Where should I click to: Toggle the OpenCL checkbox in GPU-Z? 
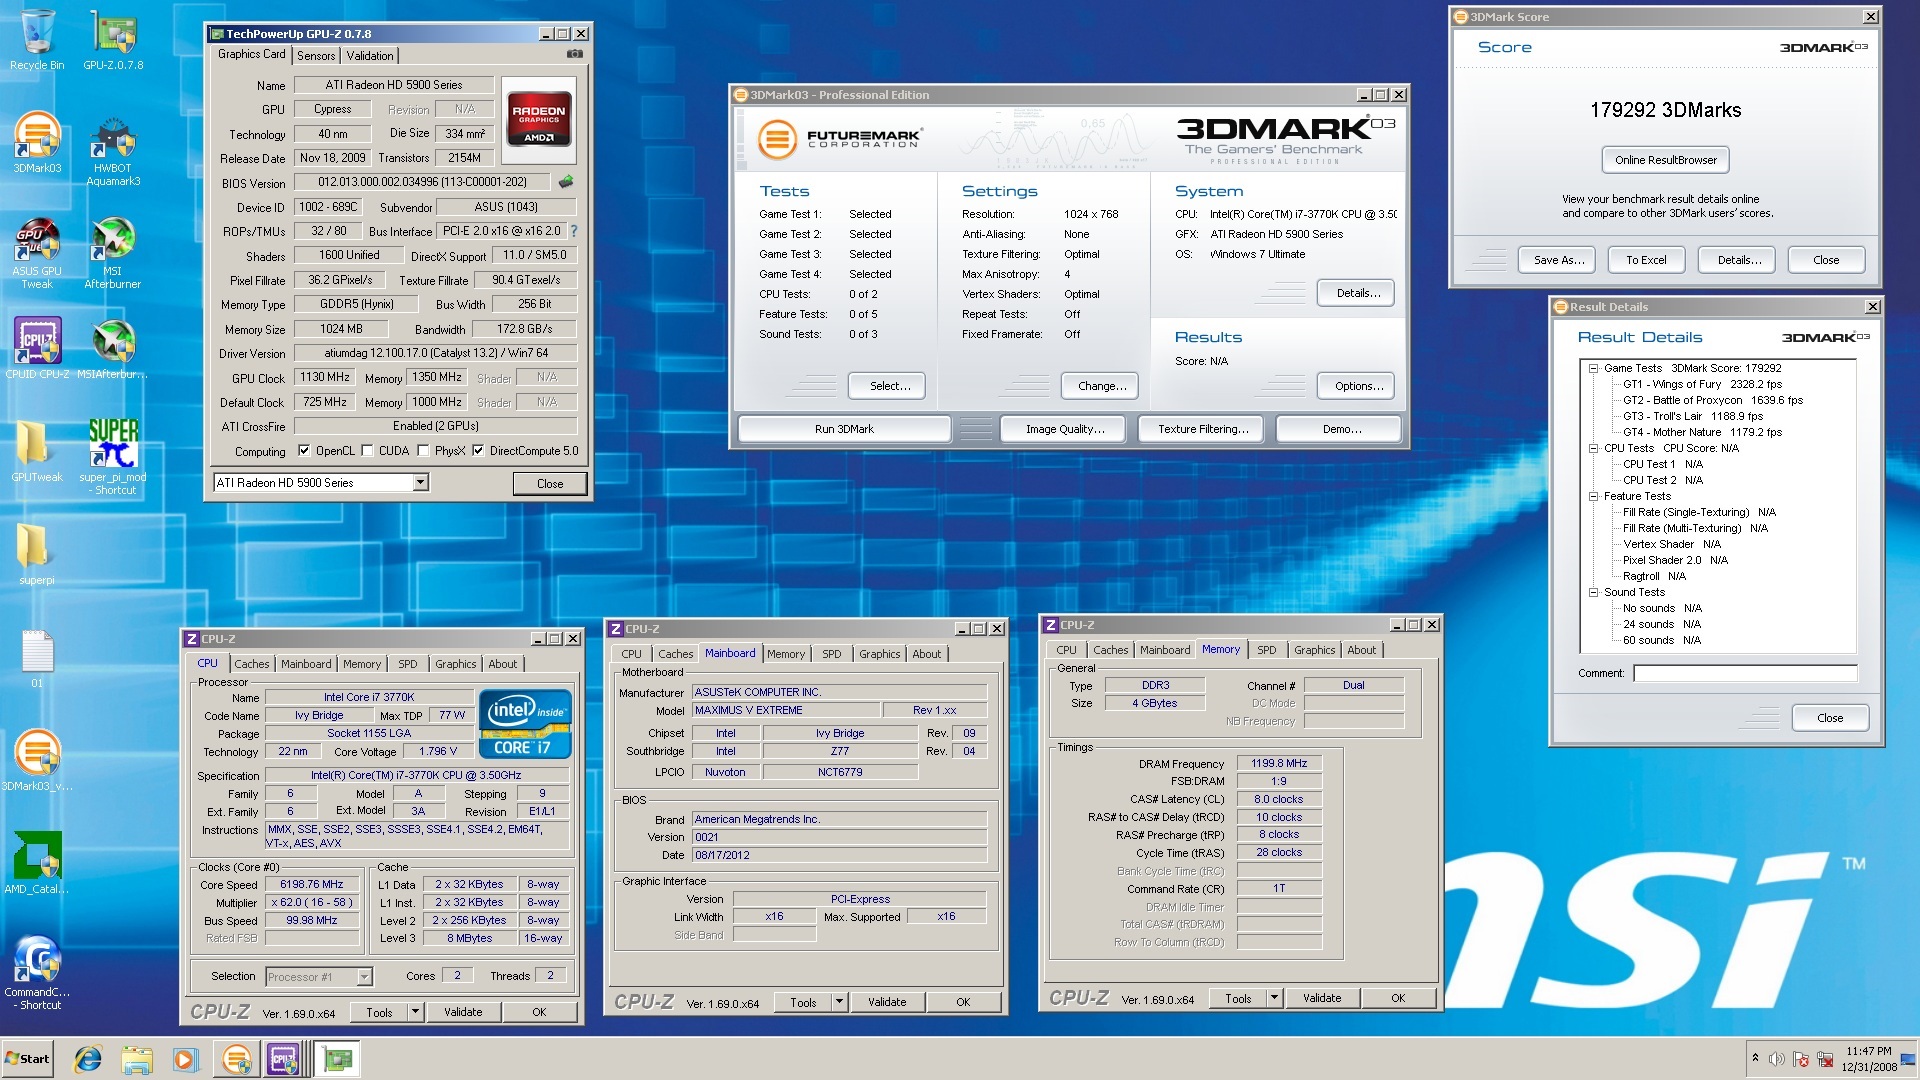(x=304, y=451)
